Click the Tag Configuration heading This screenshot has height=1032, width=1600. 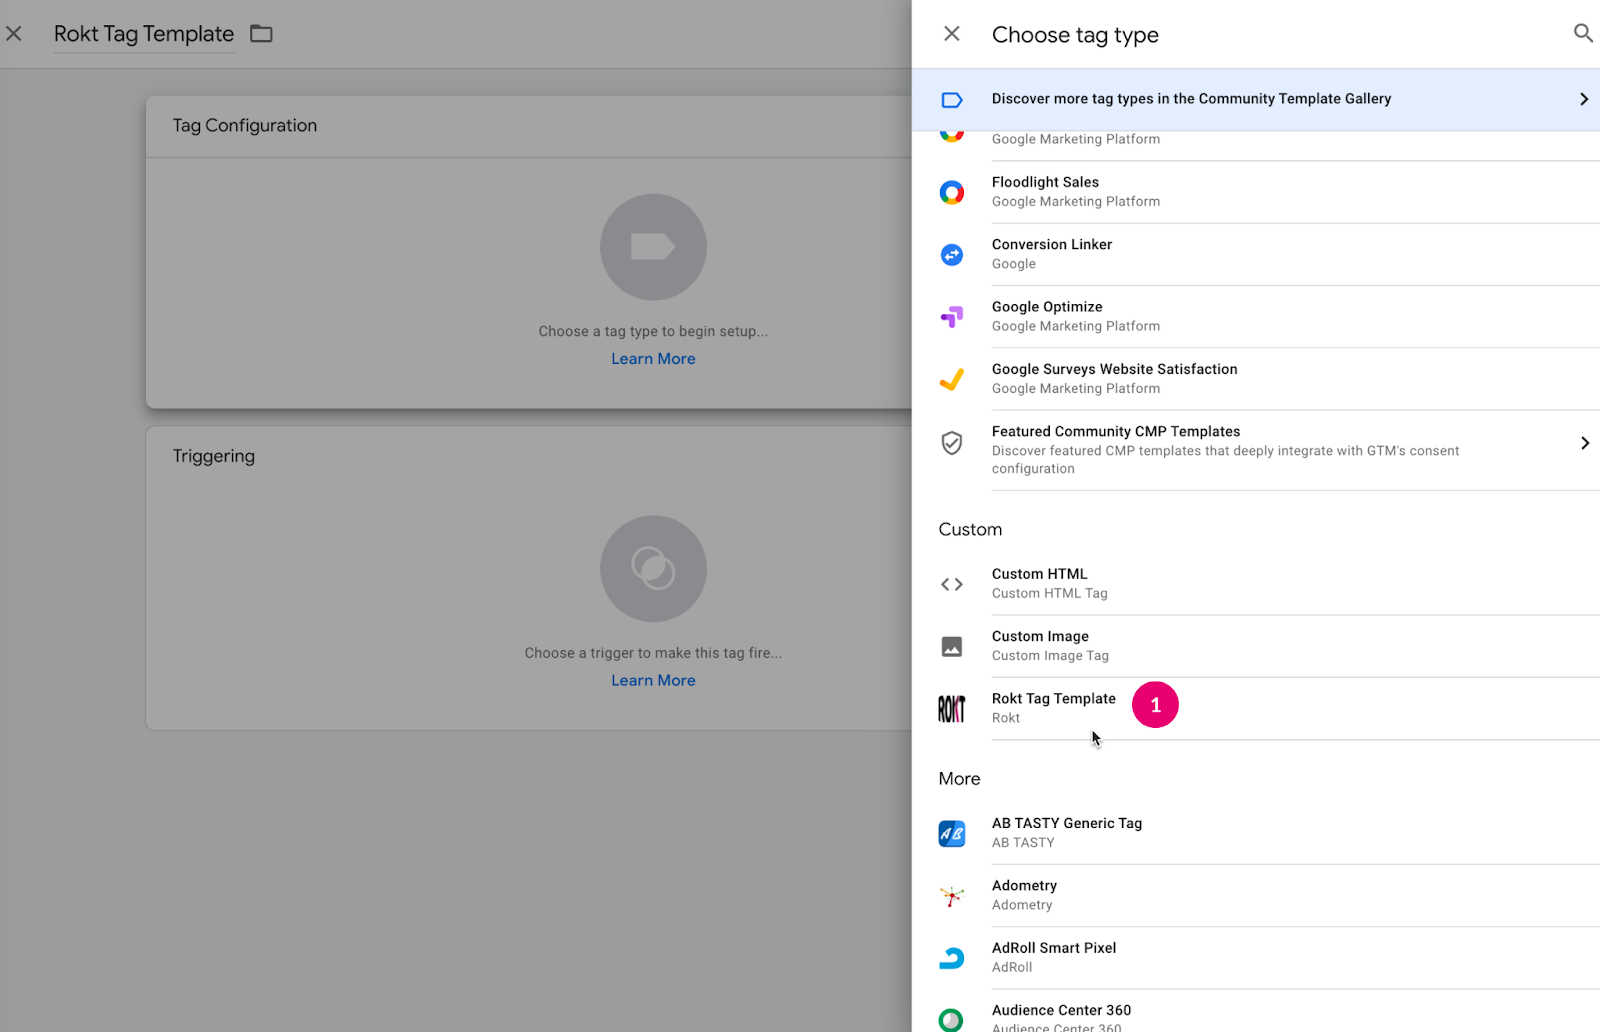[245, 126]
